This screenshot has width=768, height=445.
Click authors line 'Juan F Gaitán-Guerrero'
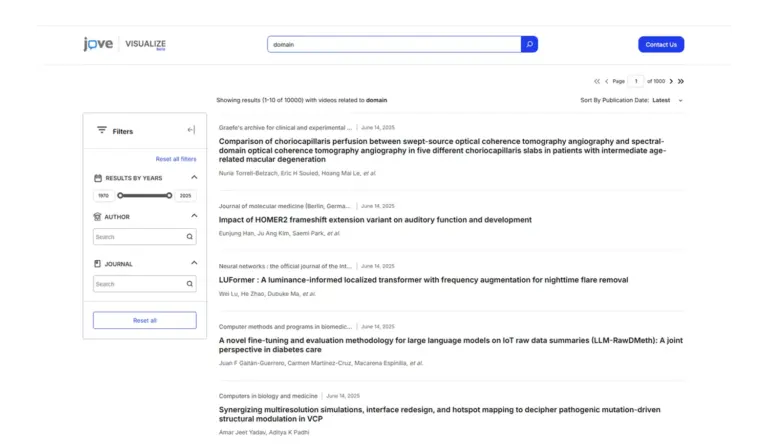coord(321,363)
